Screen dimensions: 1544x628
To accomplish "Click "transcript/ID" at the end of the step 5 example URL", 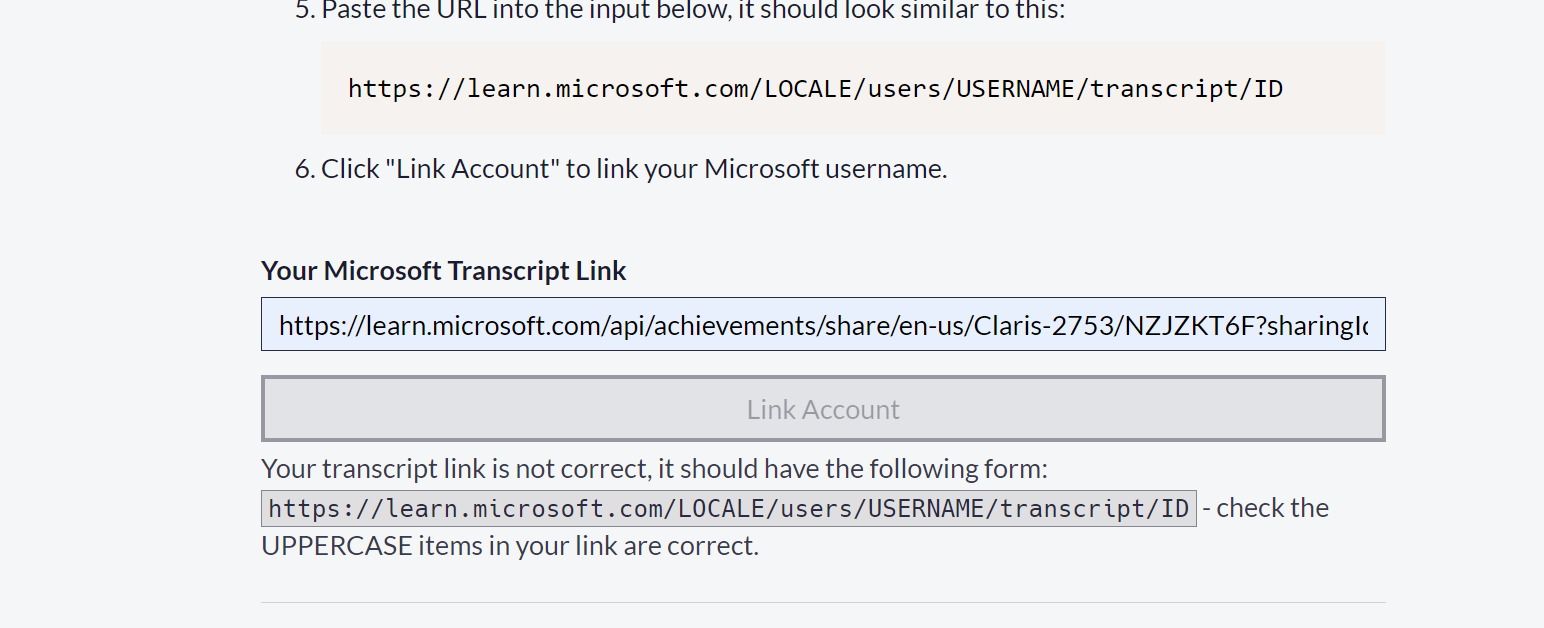I will (1186, 89).
